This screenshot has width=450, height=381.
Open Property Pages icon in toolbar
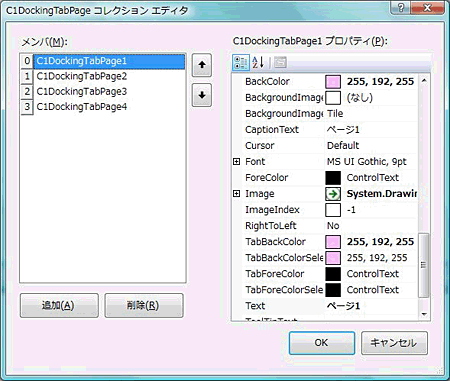(x=280, y=62)
